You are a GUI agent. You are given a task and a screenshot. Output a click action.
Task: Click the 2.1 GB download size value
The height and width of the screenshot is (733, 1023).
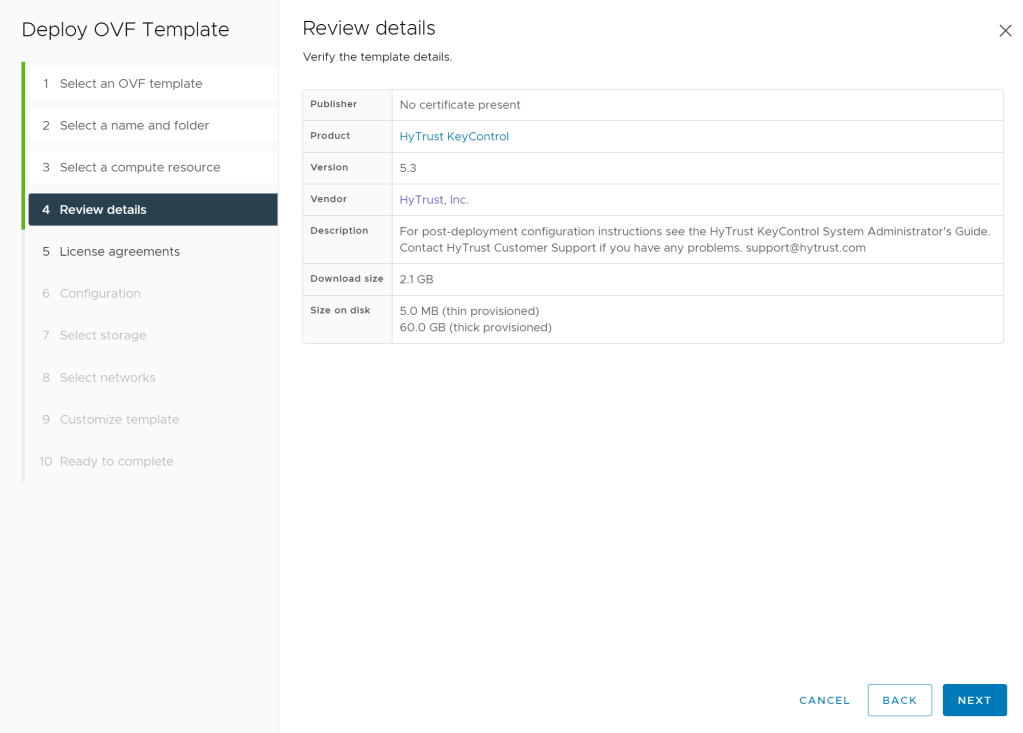click(x=416, y=280)
